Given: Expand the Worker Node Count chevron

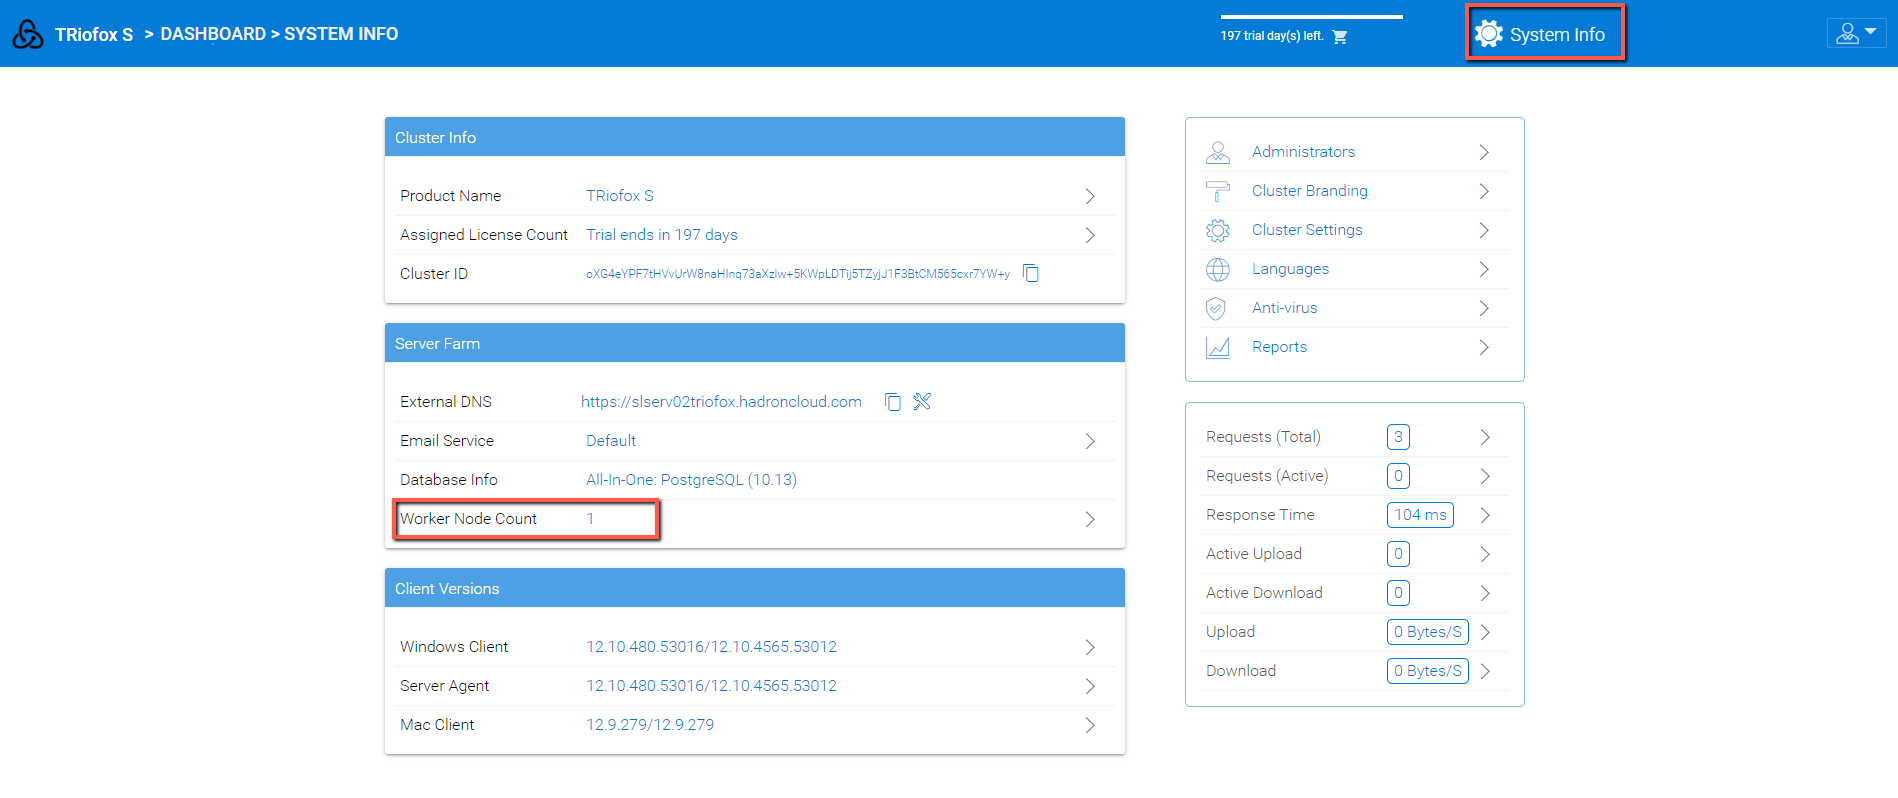Looking at the screenshot, I should [1090, 519].
